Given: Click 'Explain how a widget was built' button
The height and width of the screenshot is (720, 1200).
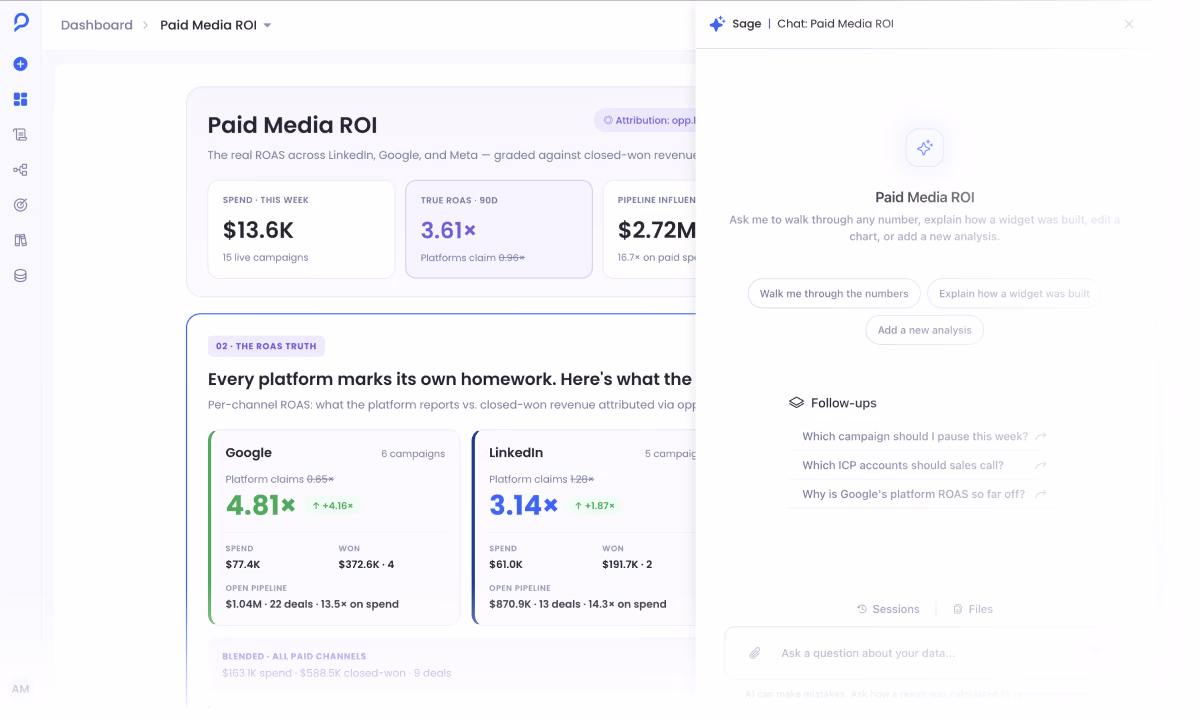Looking at the screenshot, I should (x=1014, y=294).
